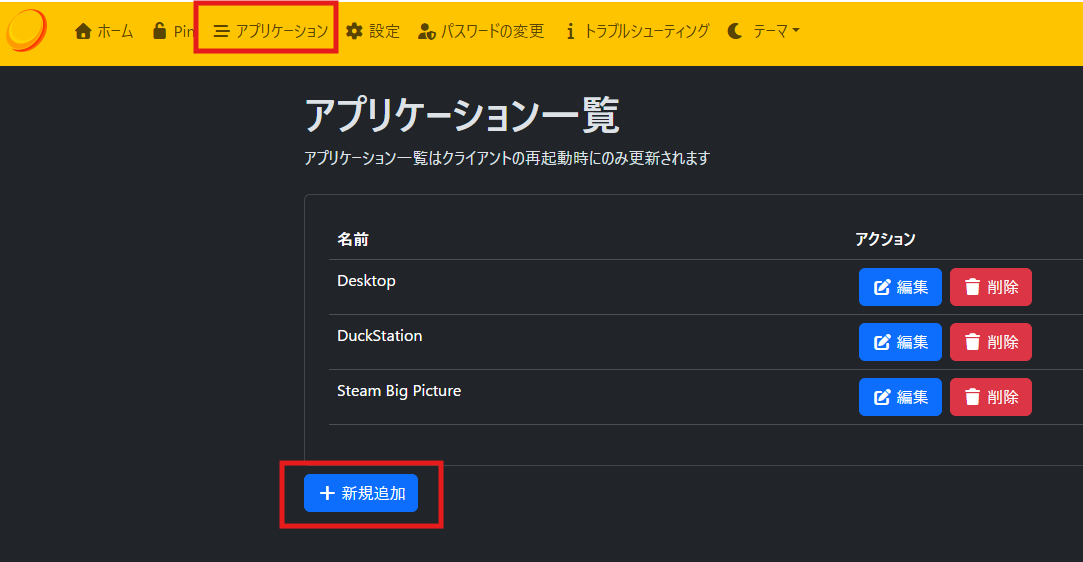1083x562 pixels.
Task: Delete the Desktop application
Action: (x=990, y=287)
